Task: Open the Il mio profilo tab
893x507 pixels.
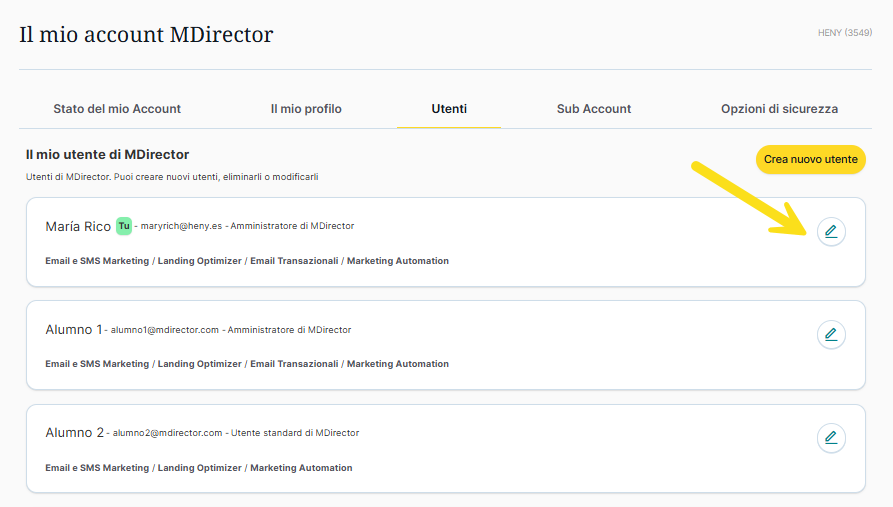Action: pos(306,109)
